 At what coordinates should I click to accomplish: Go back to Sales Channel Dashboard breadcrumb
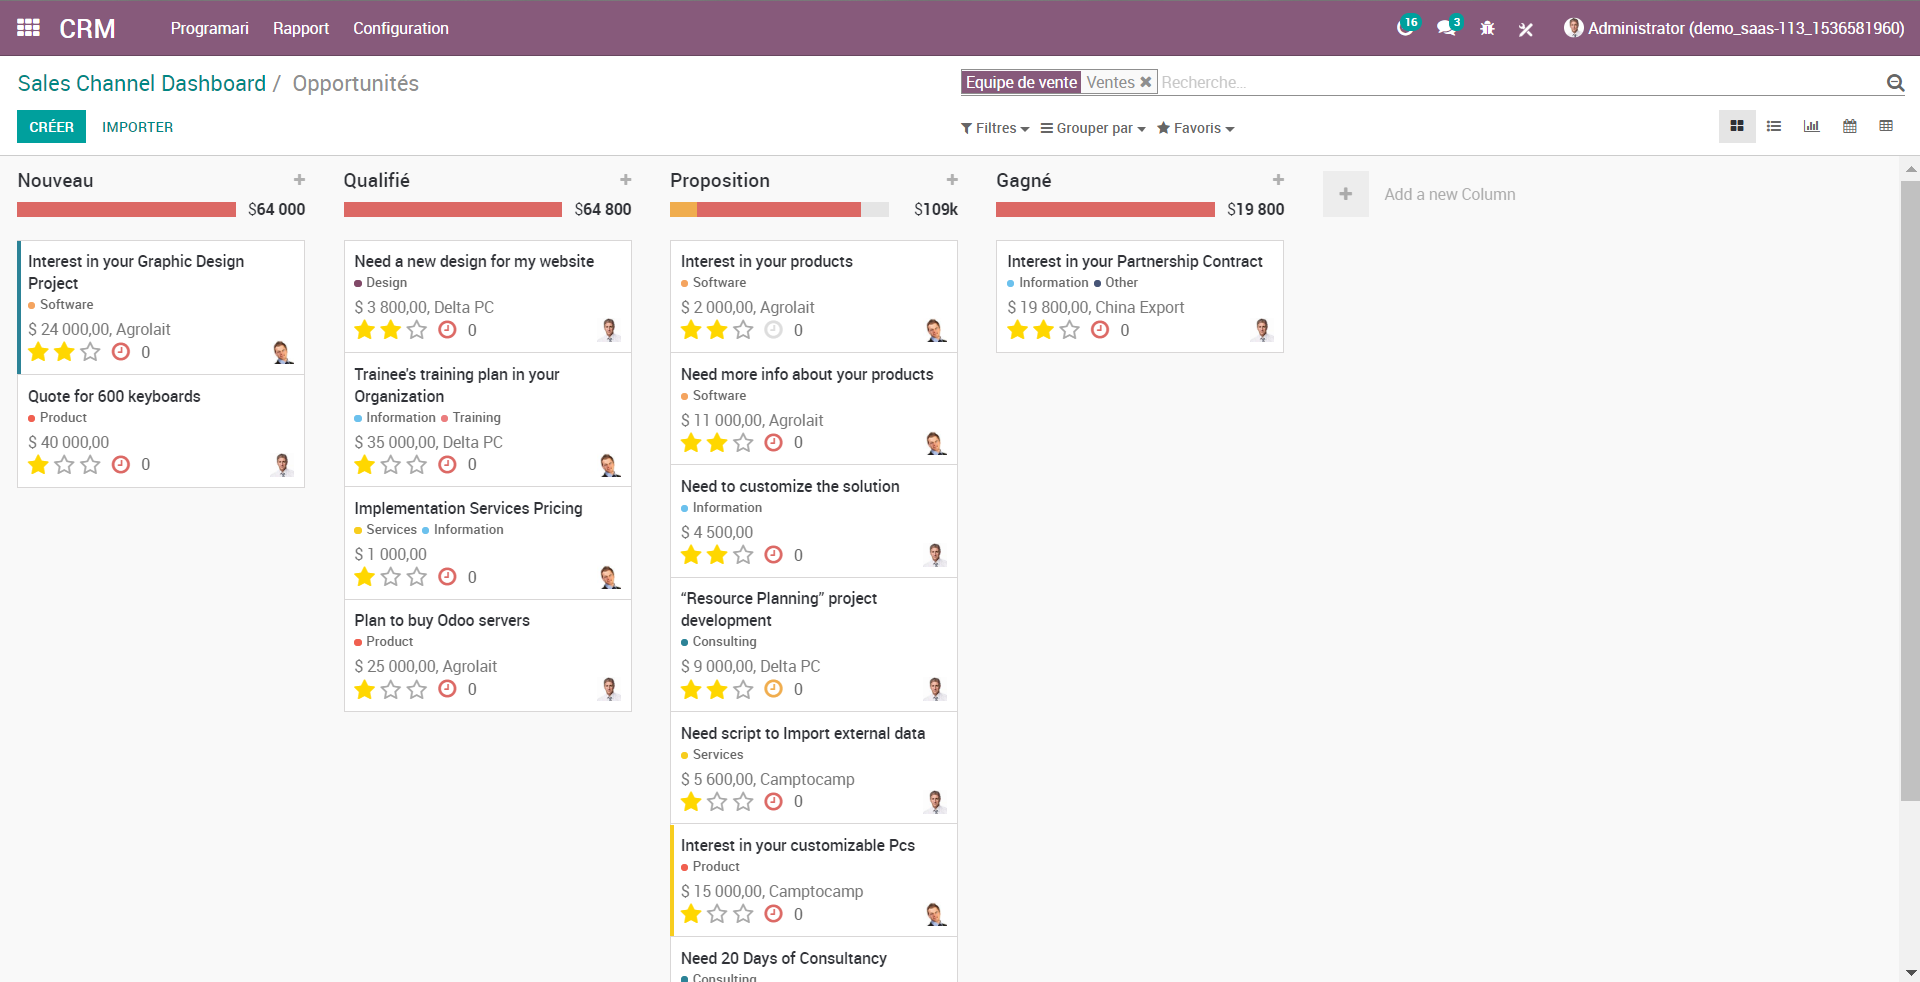click(x=142, y=83)
